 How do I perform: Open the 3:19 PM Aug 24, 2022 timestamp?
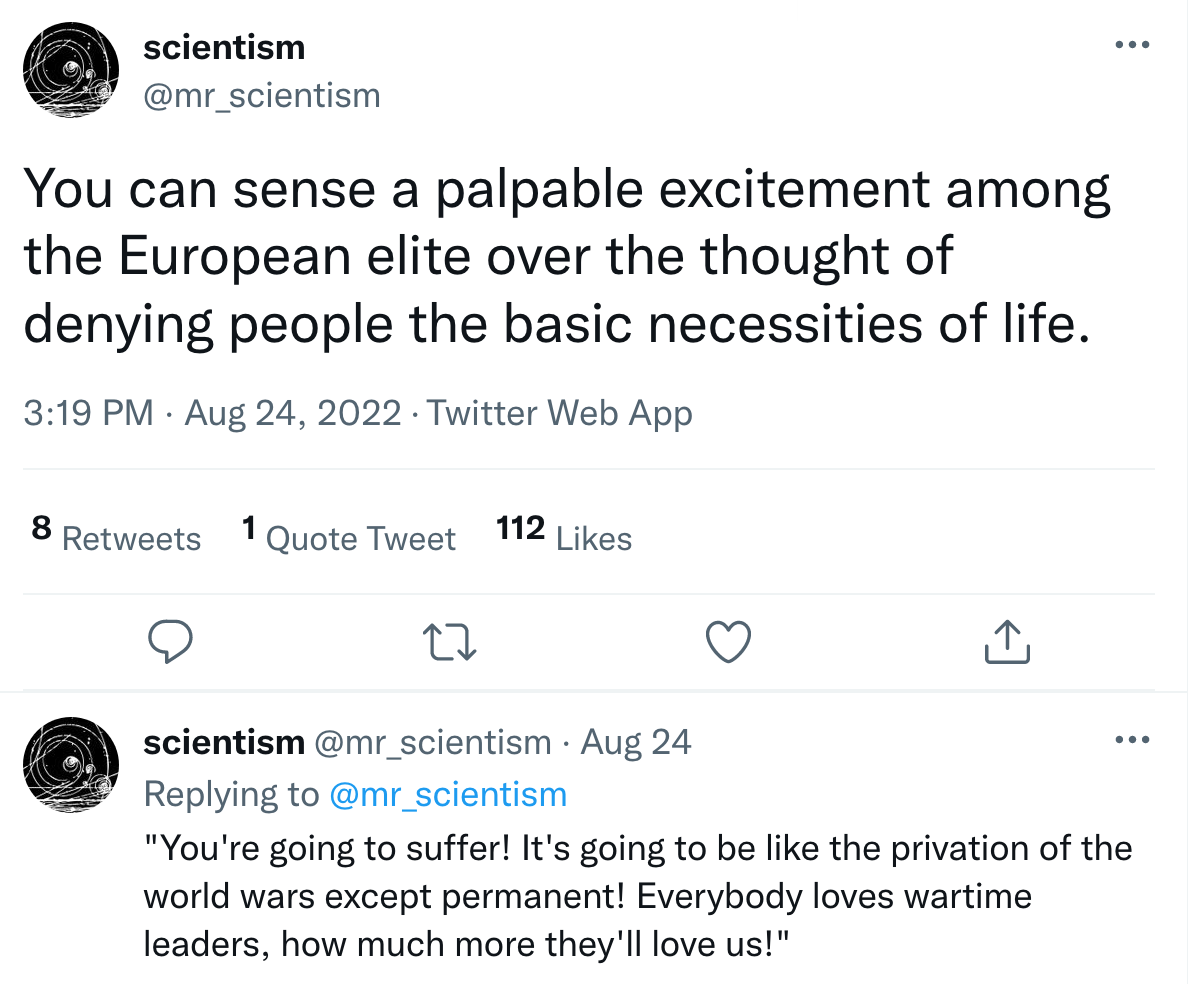click(212, 413)
